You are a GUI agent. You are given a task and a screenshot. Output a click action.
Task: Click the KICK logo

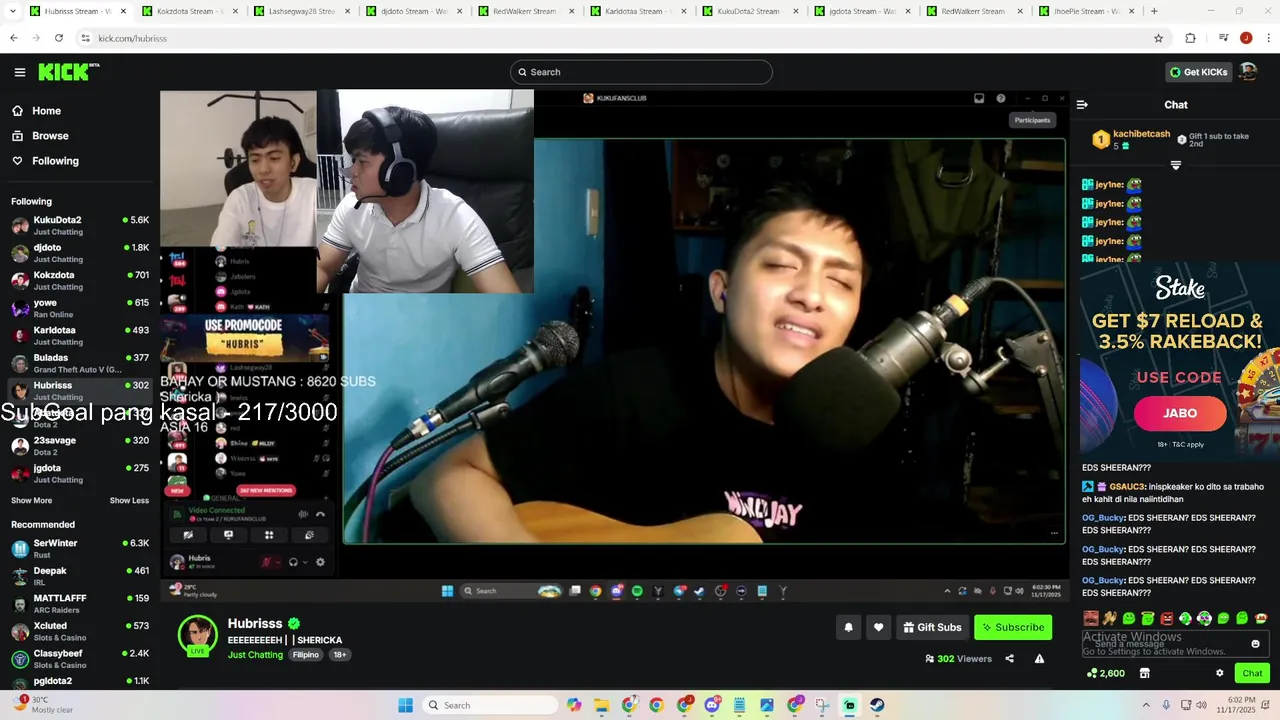coord(68,72)
